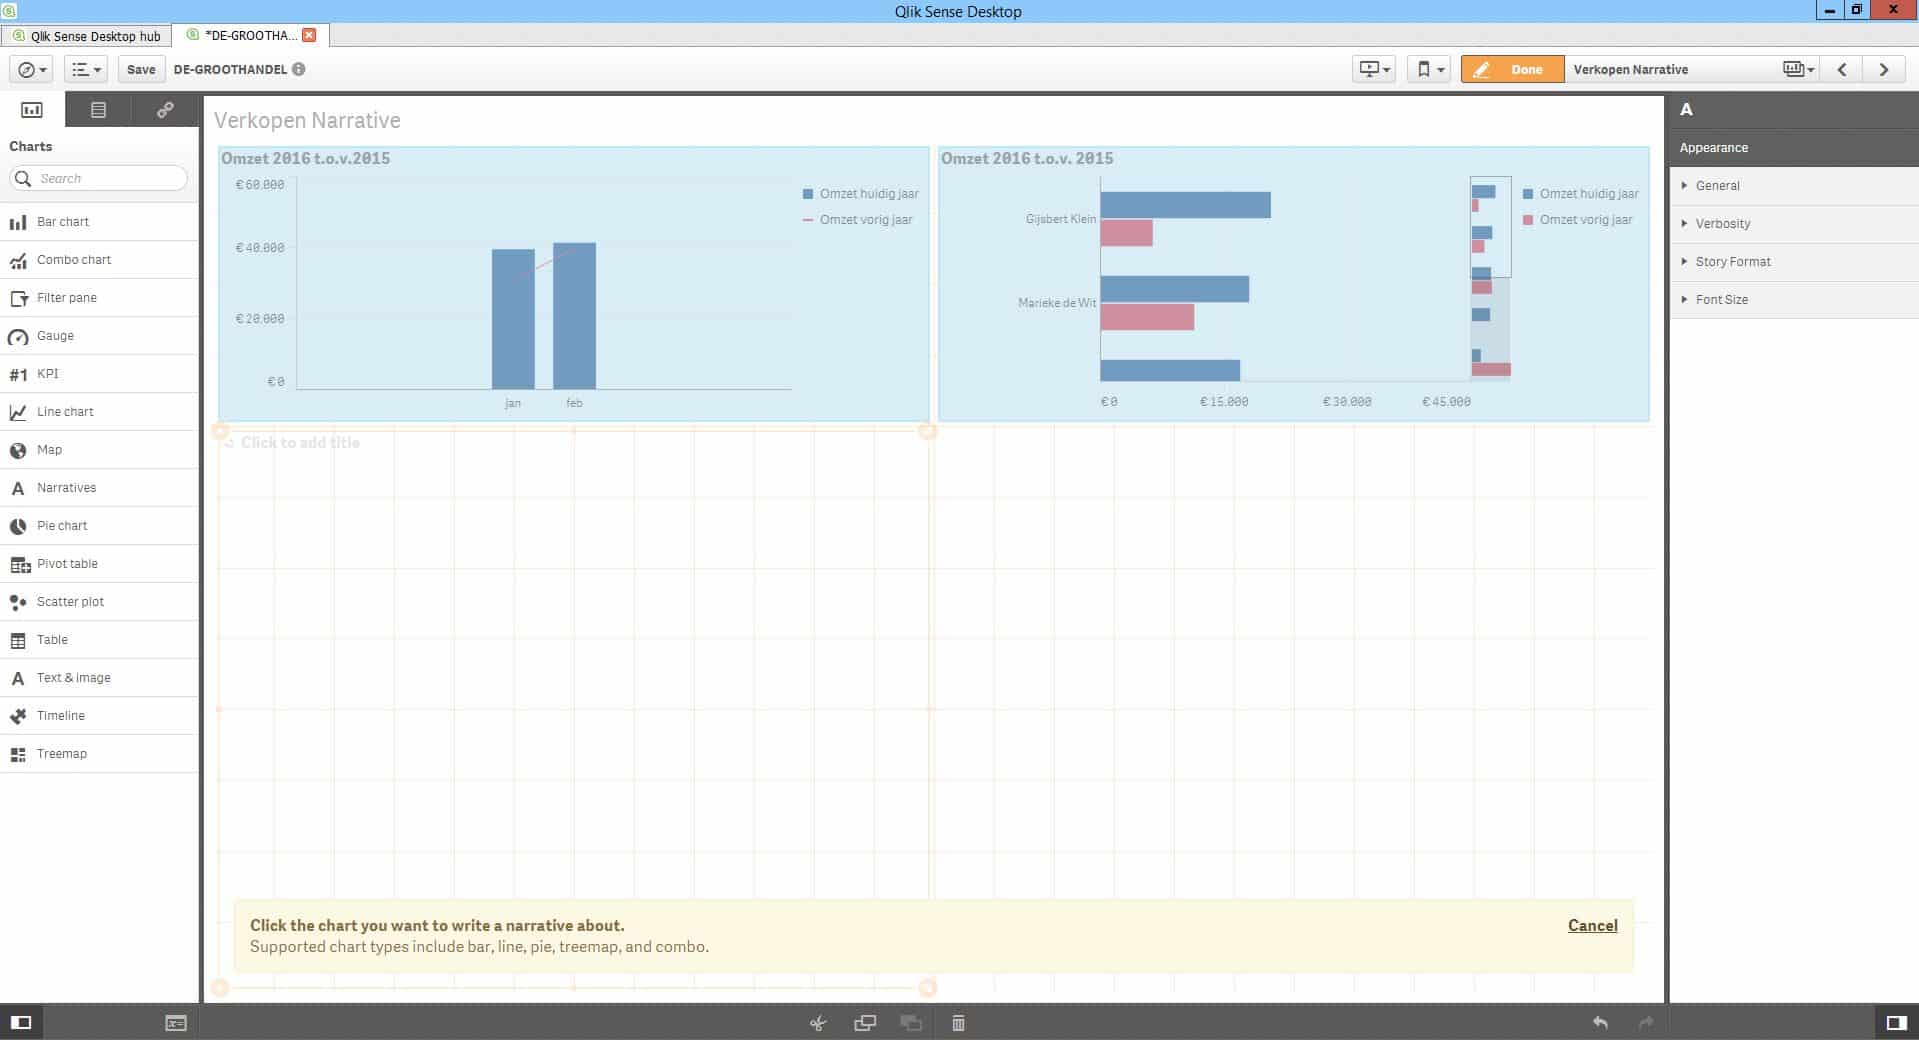Click the bar chart mini scroll preview
Image resolution: width=1919 pixels, height=1040 pixels.
(x=1490, y=278)
